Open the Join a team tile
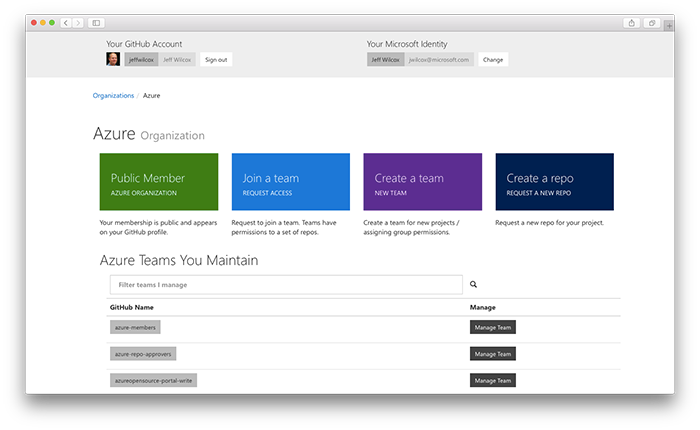 coord(291,182)
